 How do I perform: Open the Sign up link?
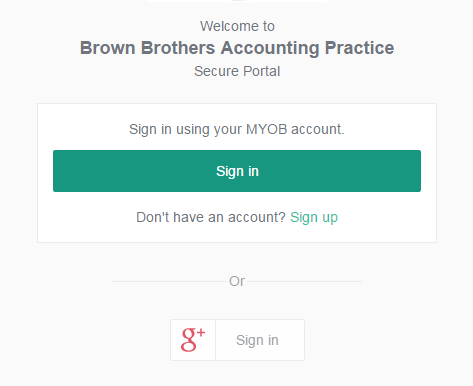(314, 217)
